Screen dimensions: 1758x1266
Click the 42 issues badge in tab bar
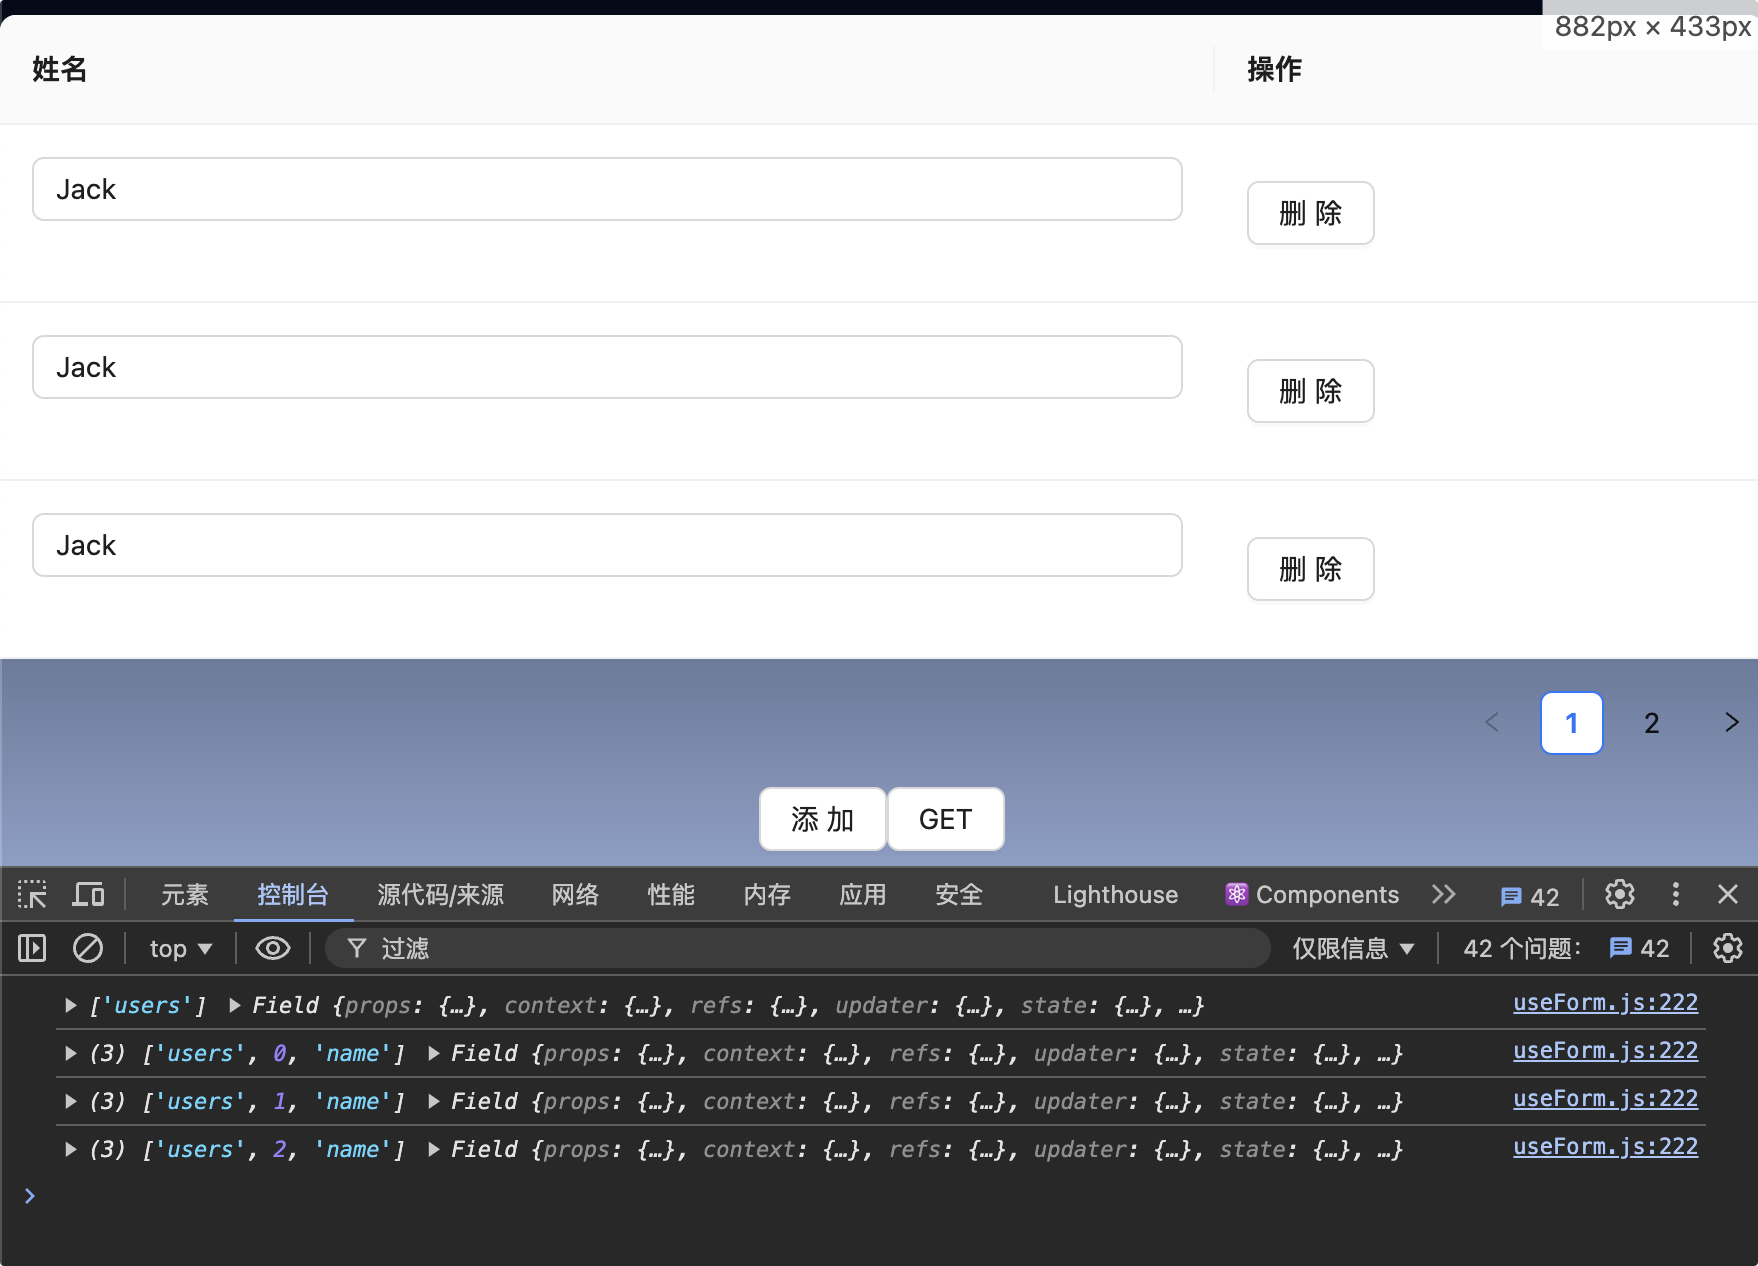click(x=1529, y=896)
